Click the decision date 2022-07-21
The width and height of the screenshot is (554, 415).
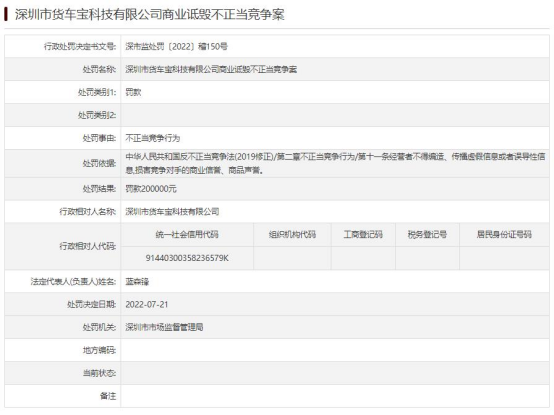tap(147, 304)
